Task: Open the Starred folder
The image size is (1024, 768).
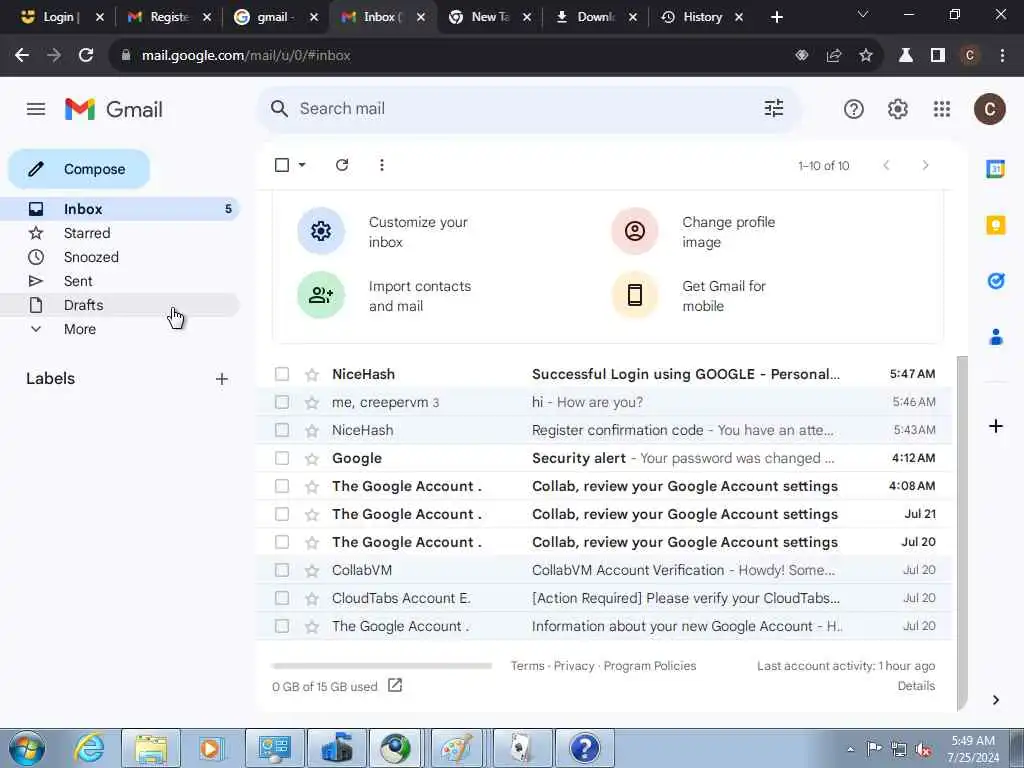Action: coord(120,233)
